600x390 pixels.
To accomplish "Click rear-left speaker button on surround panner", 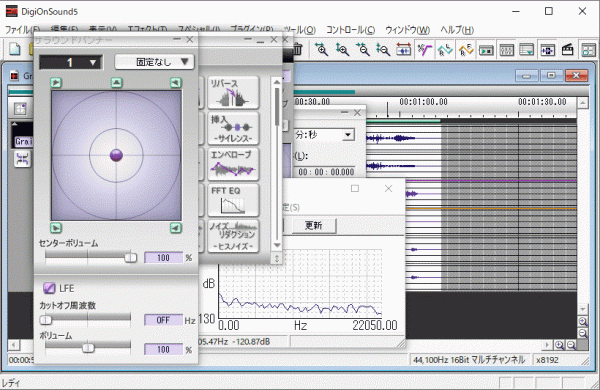I will point(56,228).
